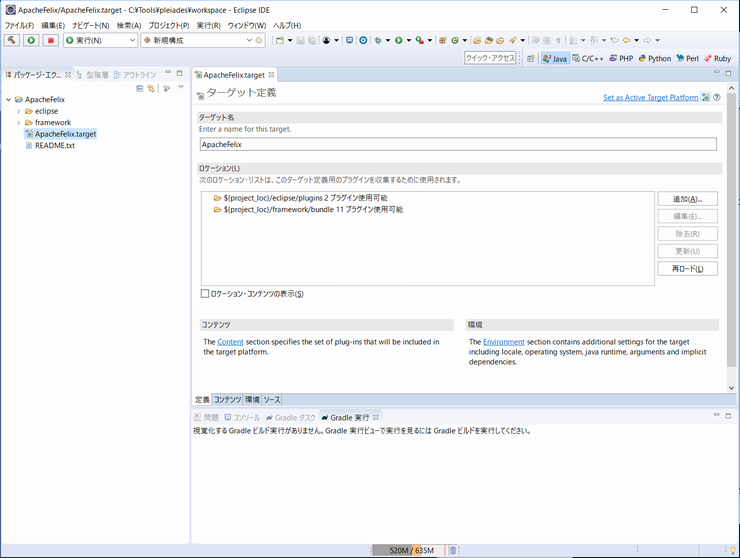Open the C/C++ perspective
Screen dimensions: 740x558
[587, 59]
